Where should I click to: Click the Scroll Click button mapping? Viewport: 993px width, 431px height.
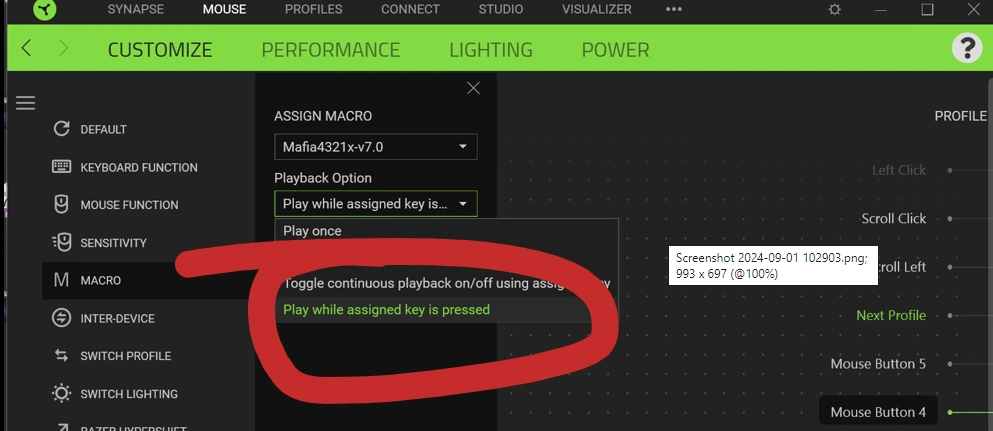click(x=894, y=219)
